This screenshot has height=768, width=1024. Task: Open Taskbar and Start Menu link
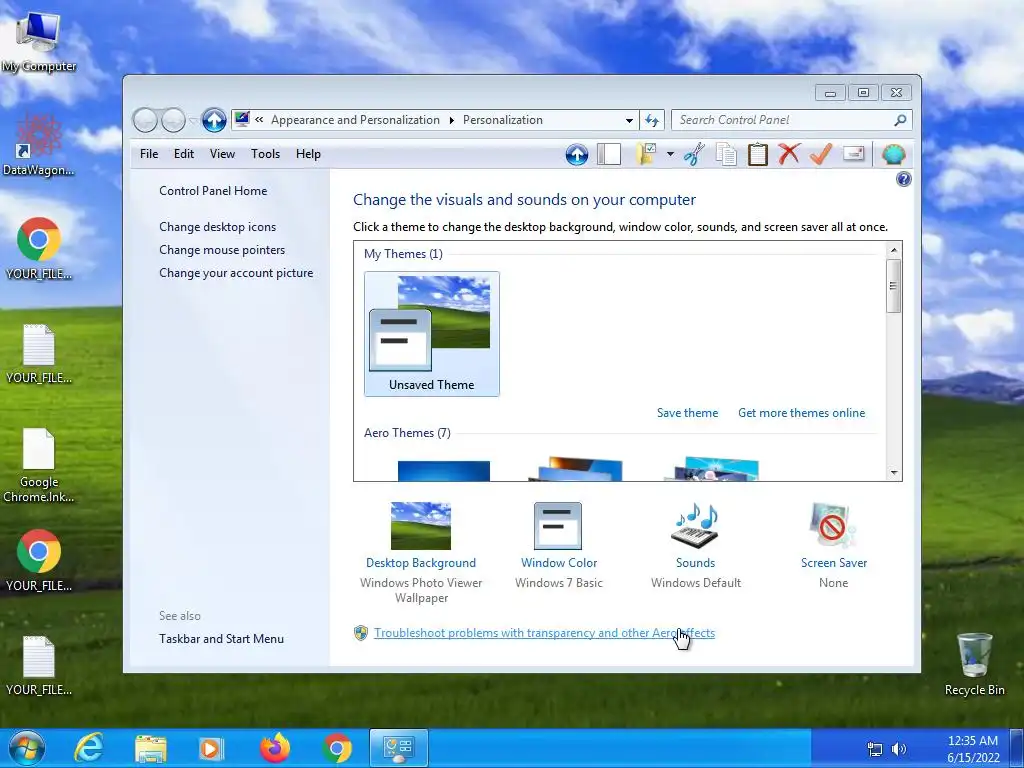221,639
